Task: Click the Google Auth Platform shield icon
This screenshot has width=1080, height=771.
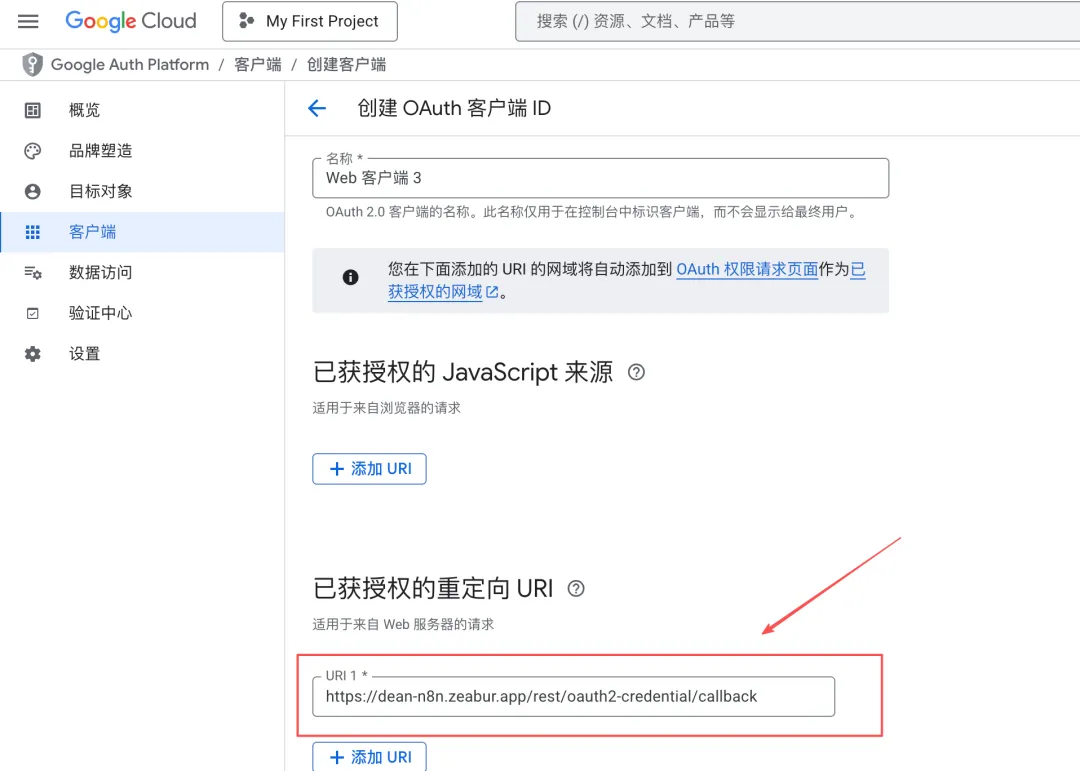Action: point(32,65)
